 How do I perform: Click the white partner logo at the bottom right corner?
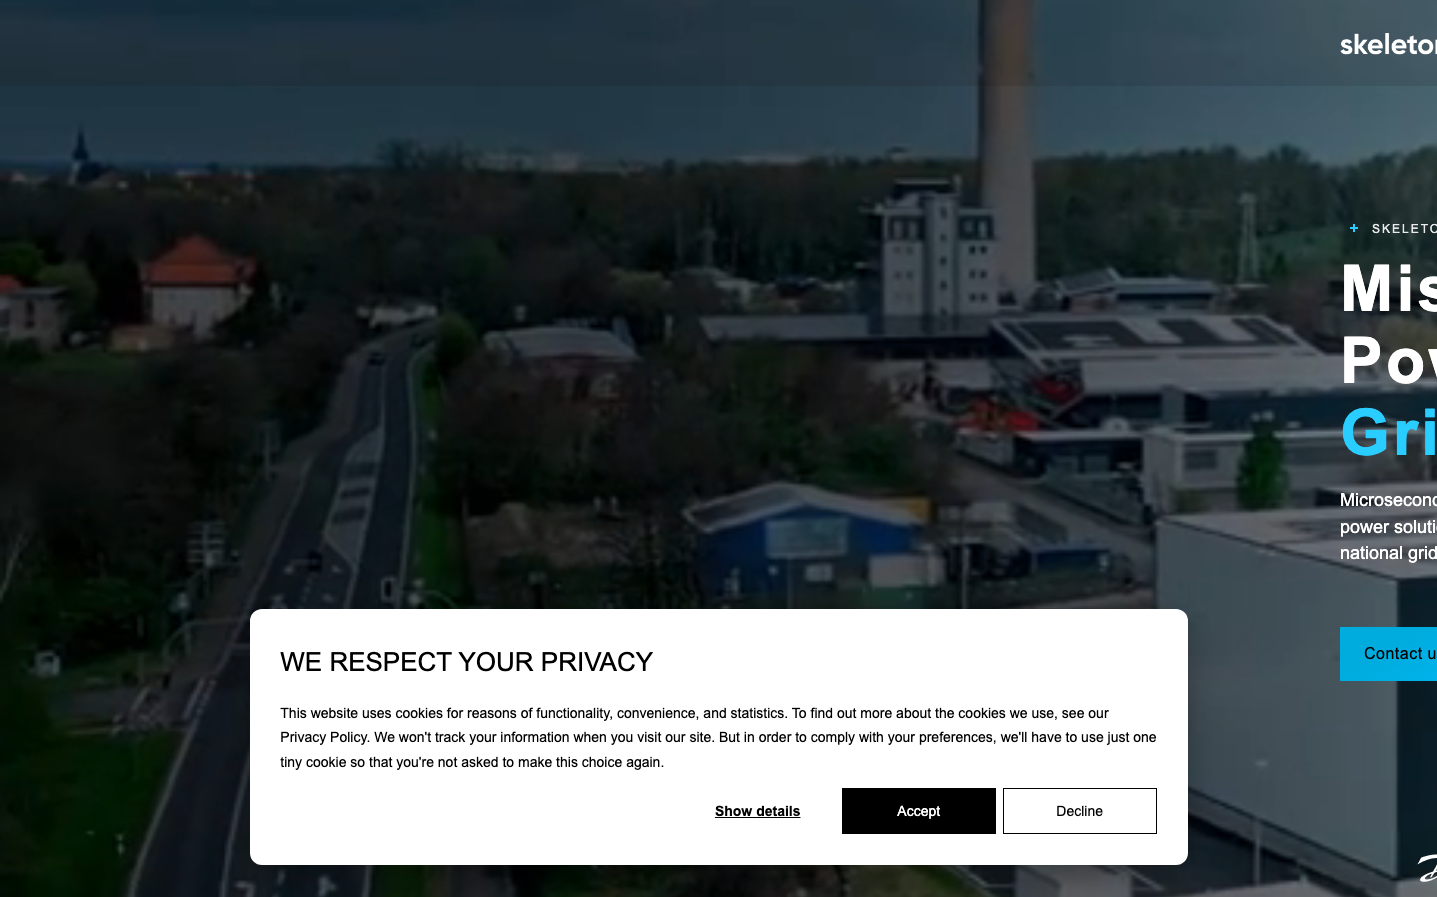point(1427,868)
